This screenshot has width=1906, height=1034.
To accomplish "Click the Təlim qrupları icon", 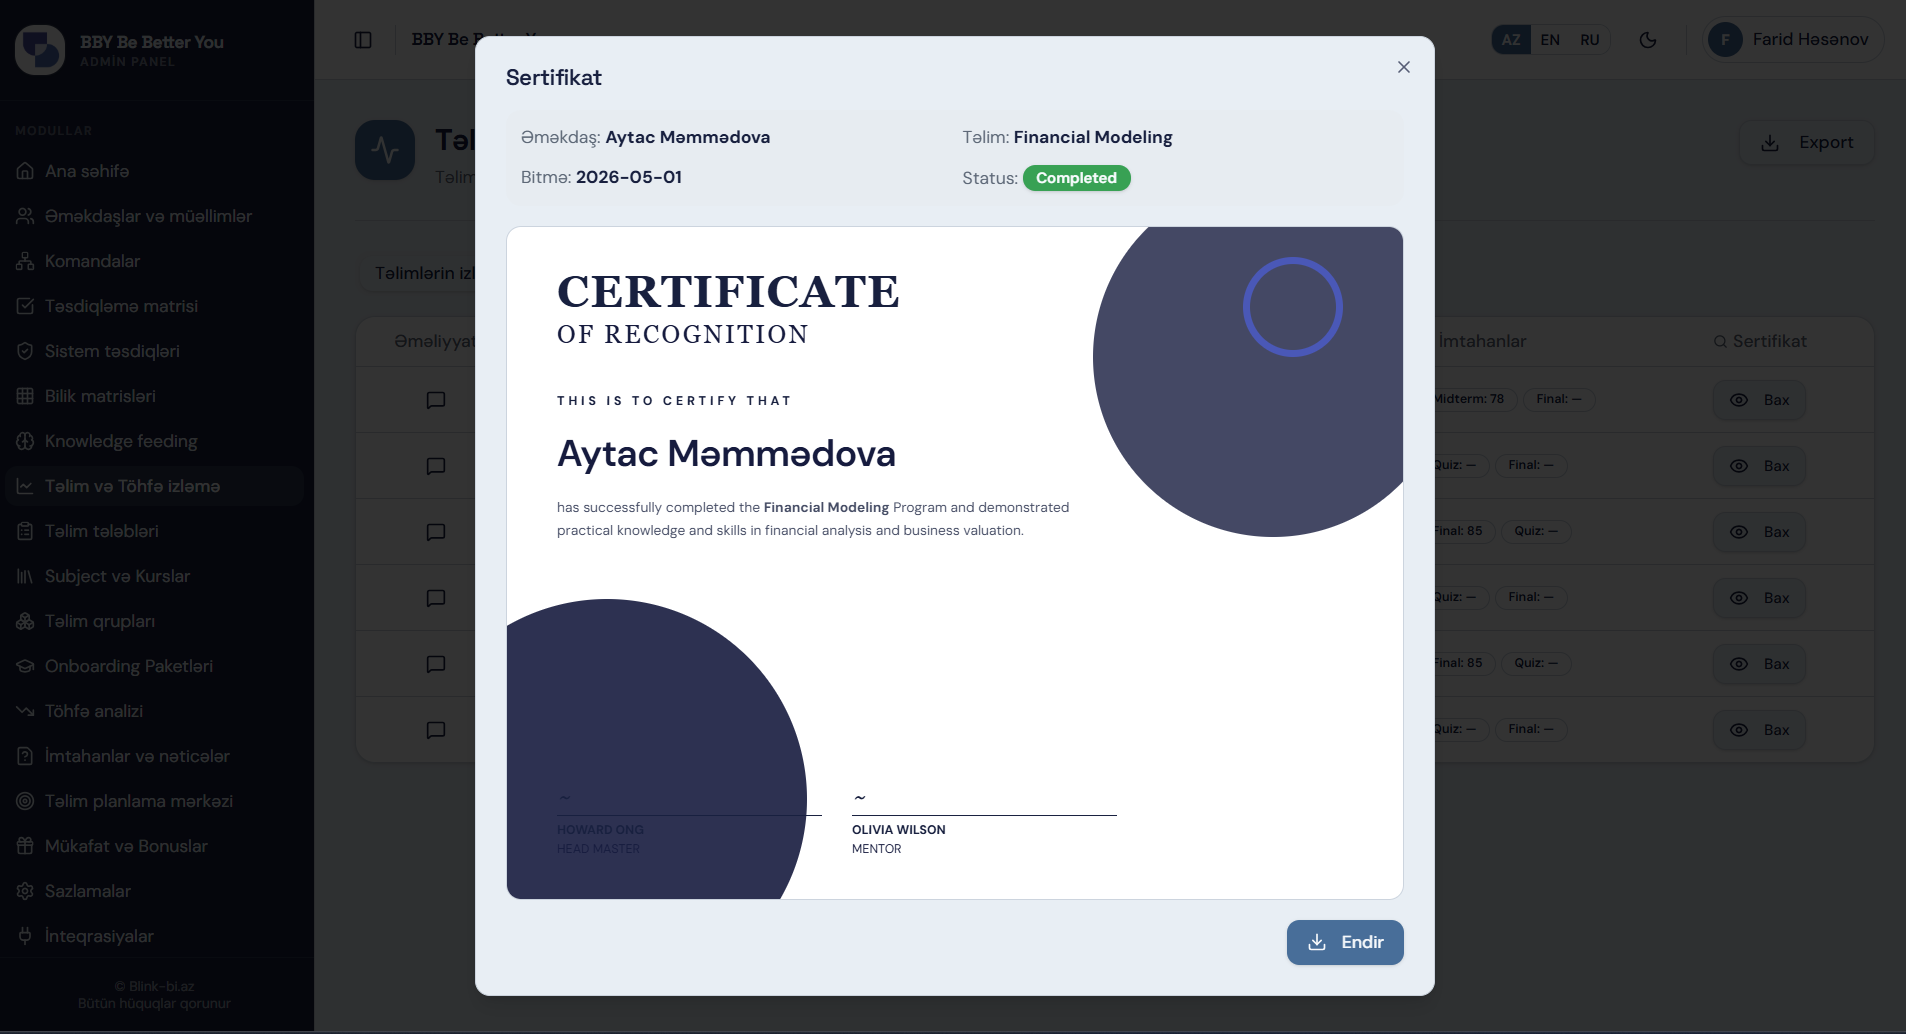I will (25, 621).
